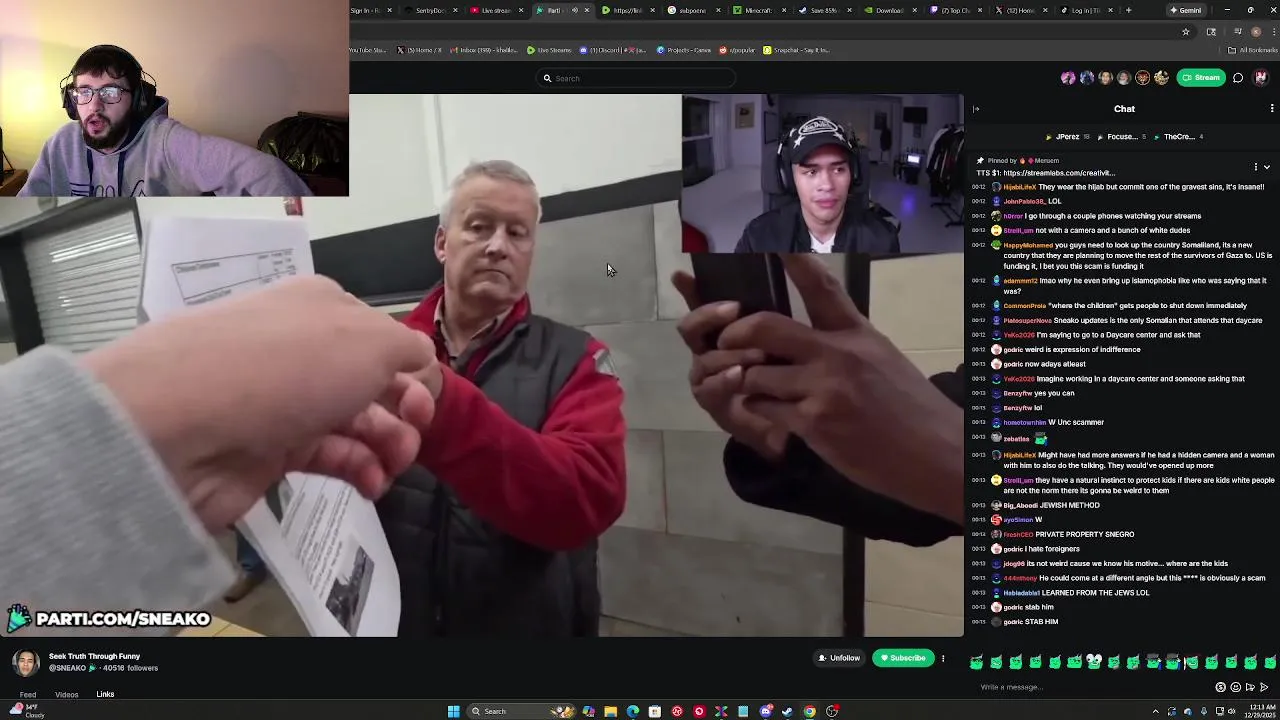The width and height of the screenshot is (1280, 720).
Task: Open Projects - Canva bookmark
Action: [x=683, y=50]
